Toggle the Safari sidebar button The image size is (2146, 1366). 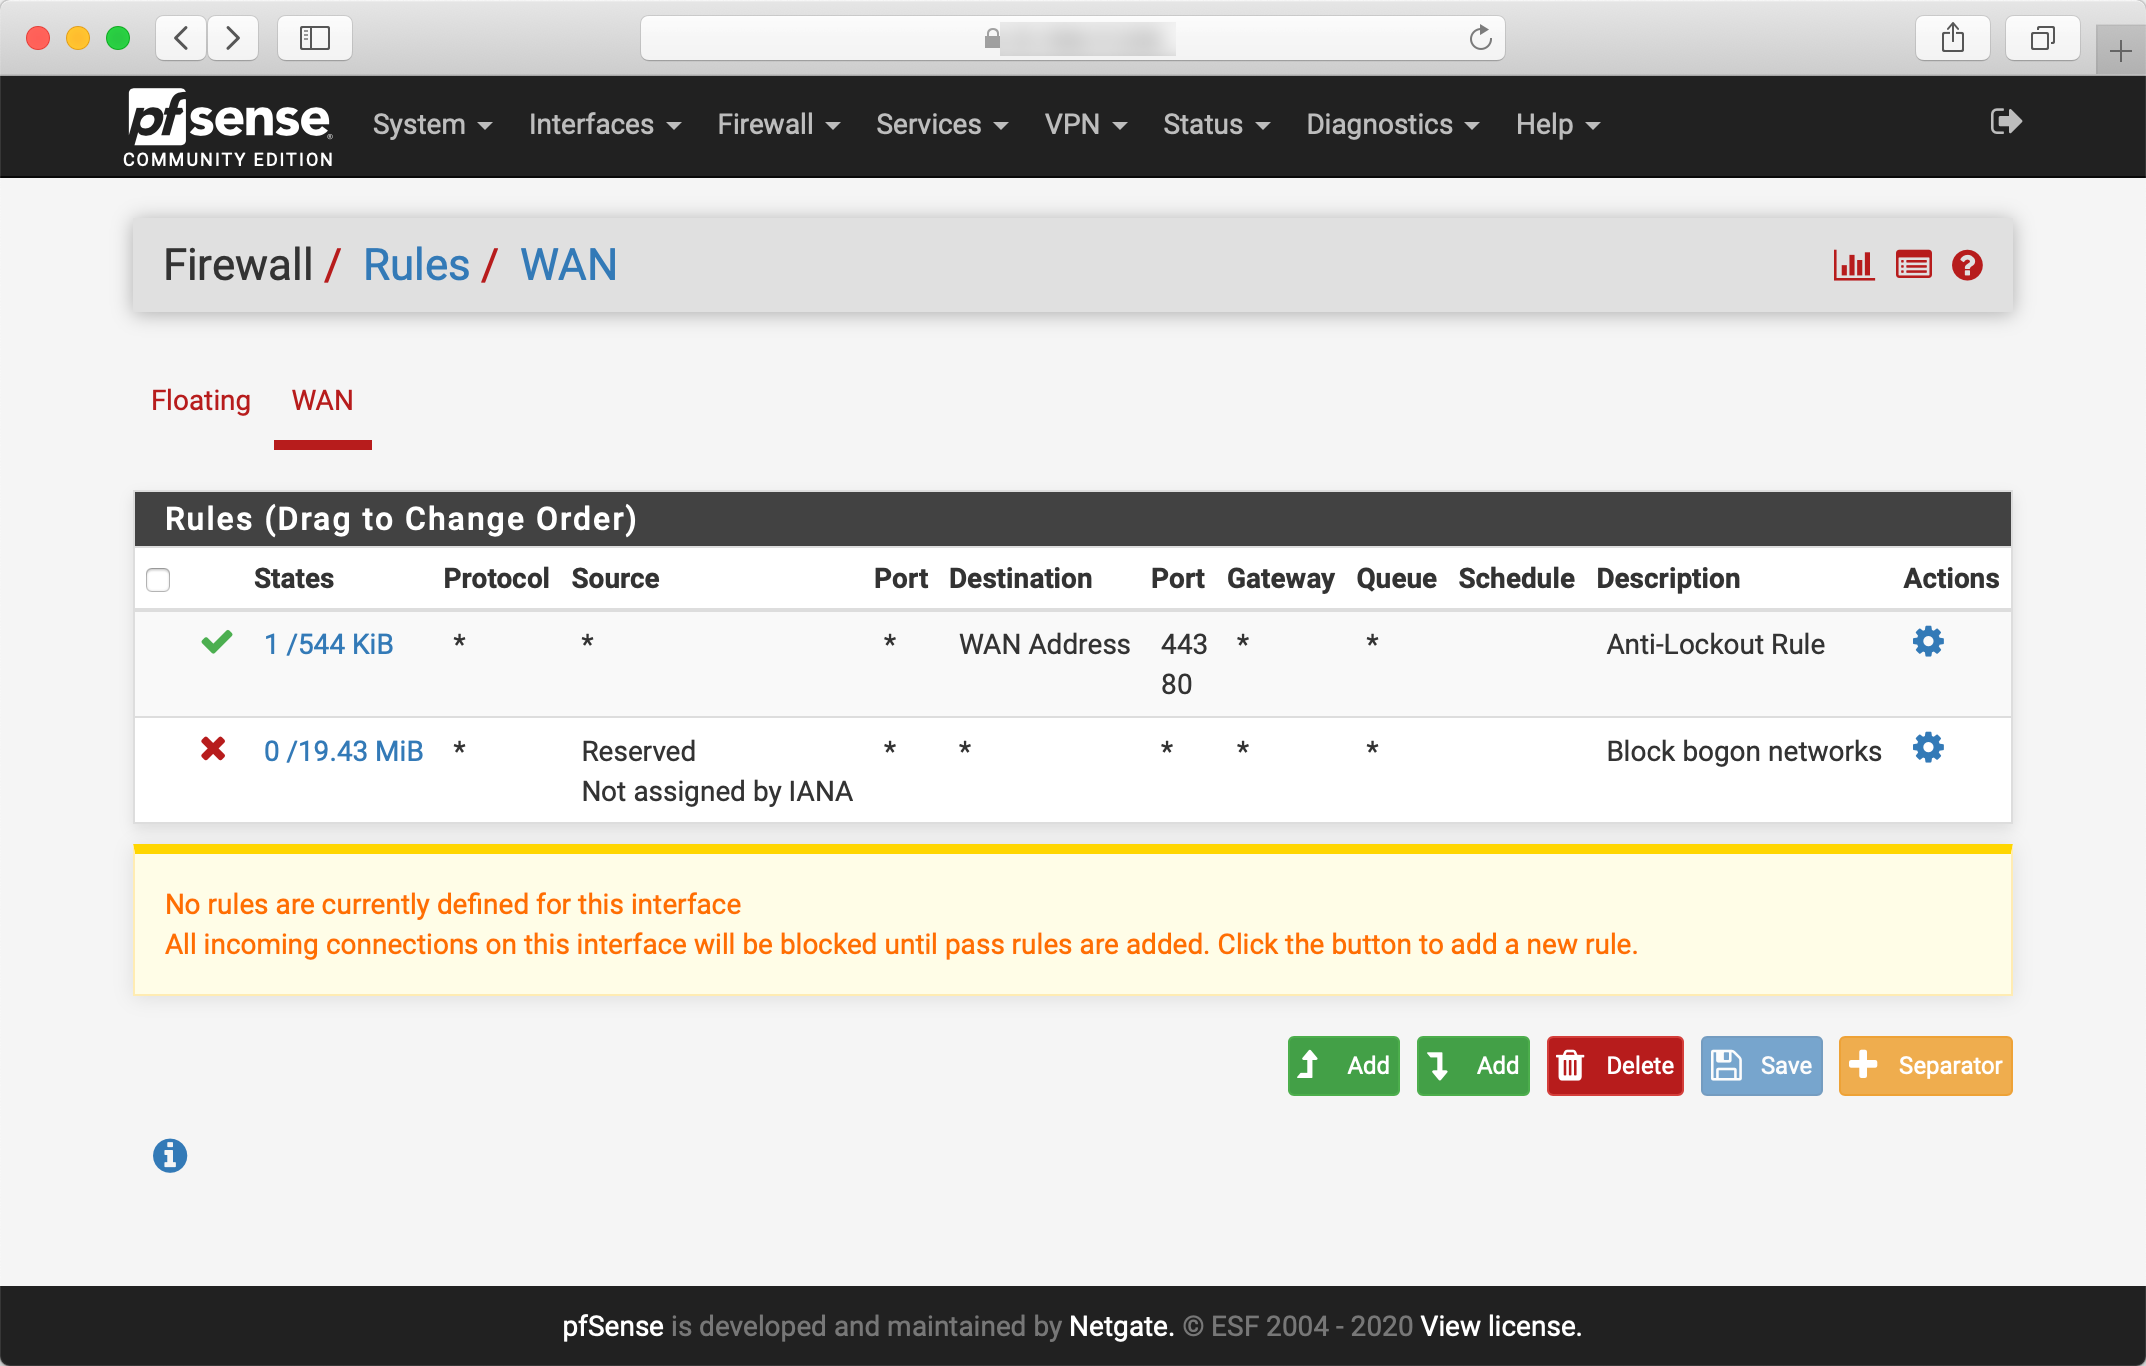(x=314, y=38)
